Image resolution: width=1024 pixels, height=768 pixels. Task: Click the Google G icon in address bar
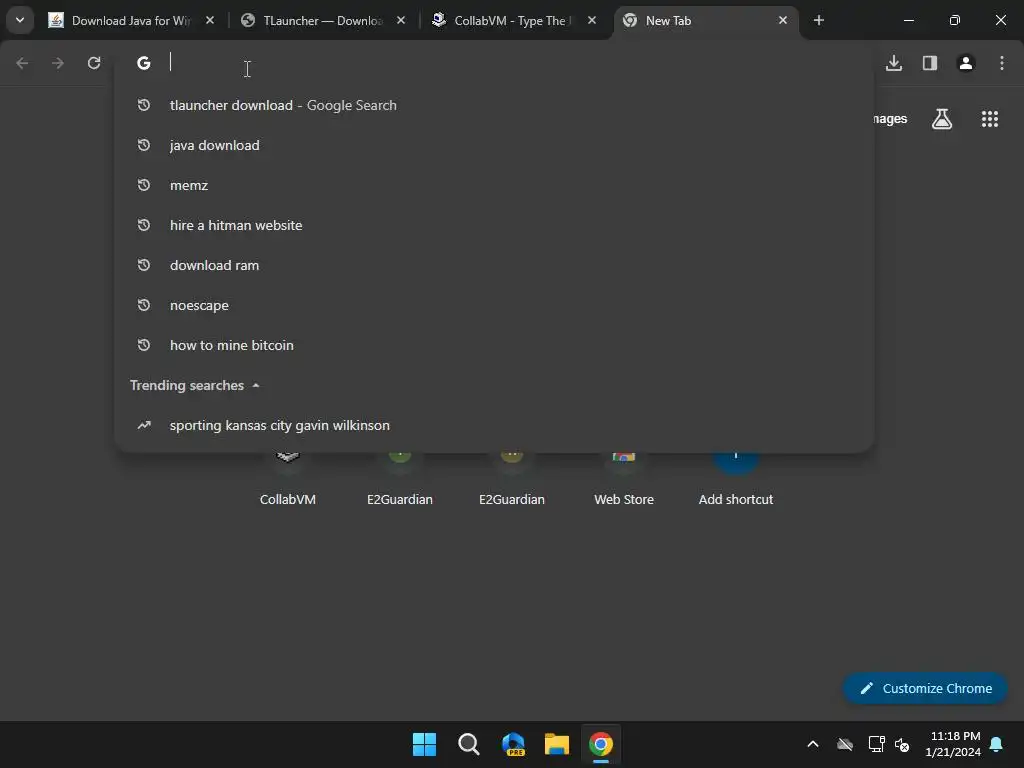pyautogui.click(x=144, y=63)
